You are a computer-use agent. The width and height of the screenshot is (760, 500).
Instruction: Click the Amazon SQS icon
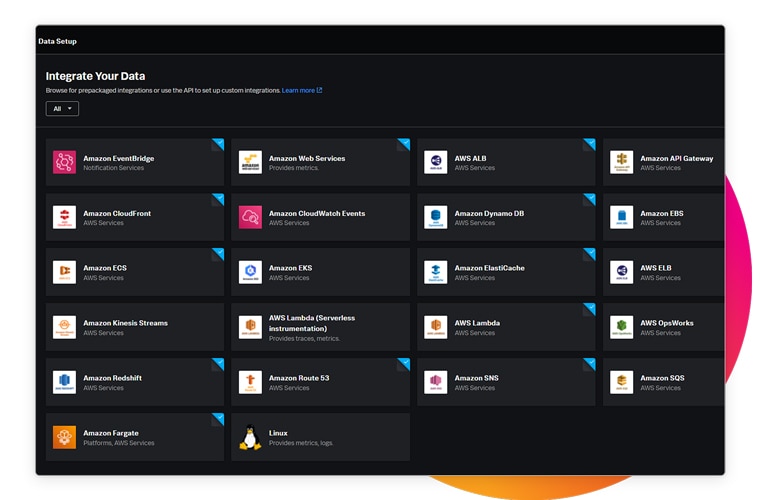click(x=621, y=382)
